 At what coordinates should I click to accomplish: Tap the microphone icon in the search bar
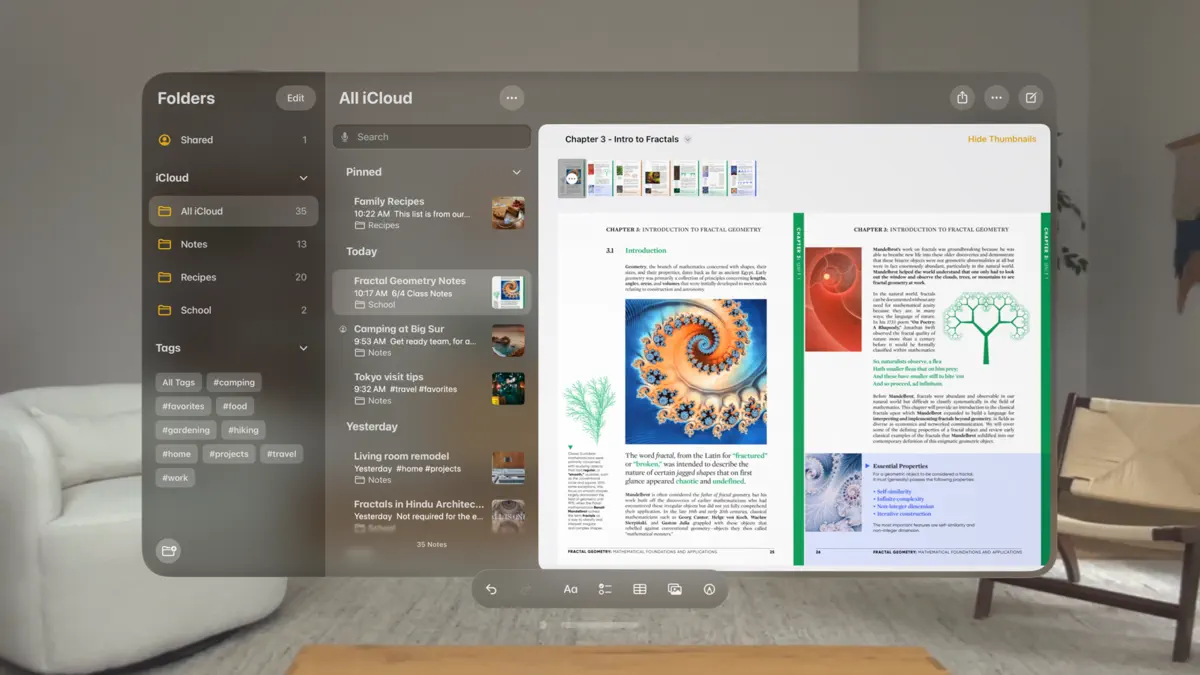click(347, 136)
